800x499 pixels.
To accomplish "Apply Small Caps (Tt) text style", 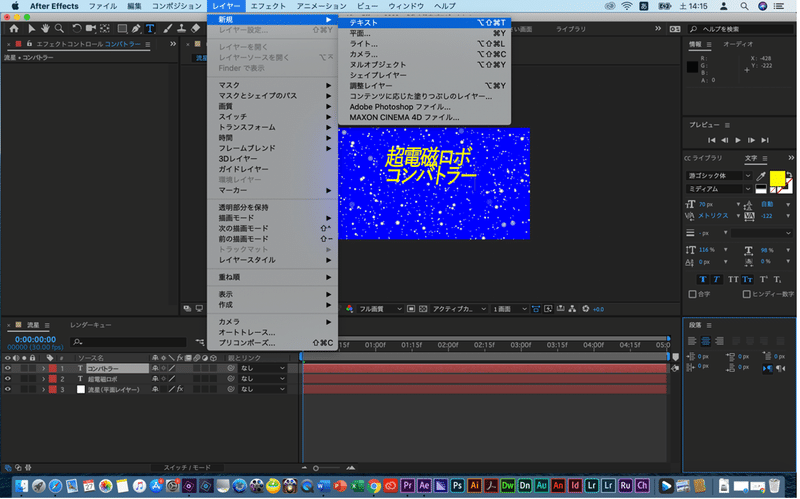I will click(x=747, y=280).
